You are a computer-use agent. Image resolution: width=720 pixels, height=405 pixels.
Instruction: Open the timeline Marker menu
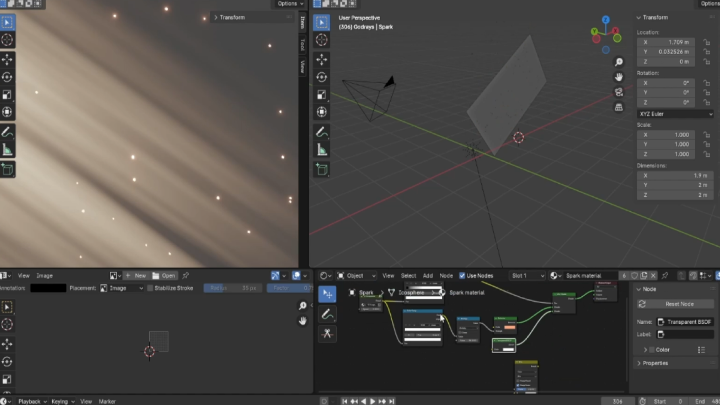tap(107, 401)
